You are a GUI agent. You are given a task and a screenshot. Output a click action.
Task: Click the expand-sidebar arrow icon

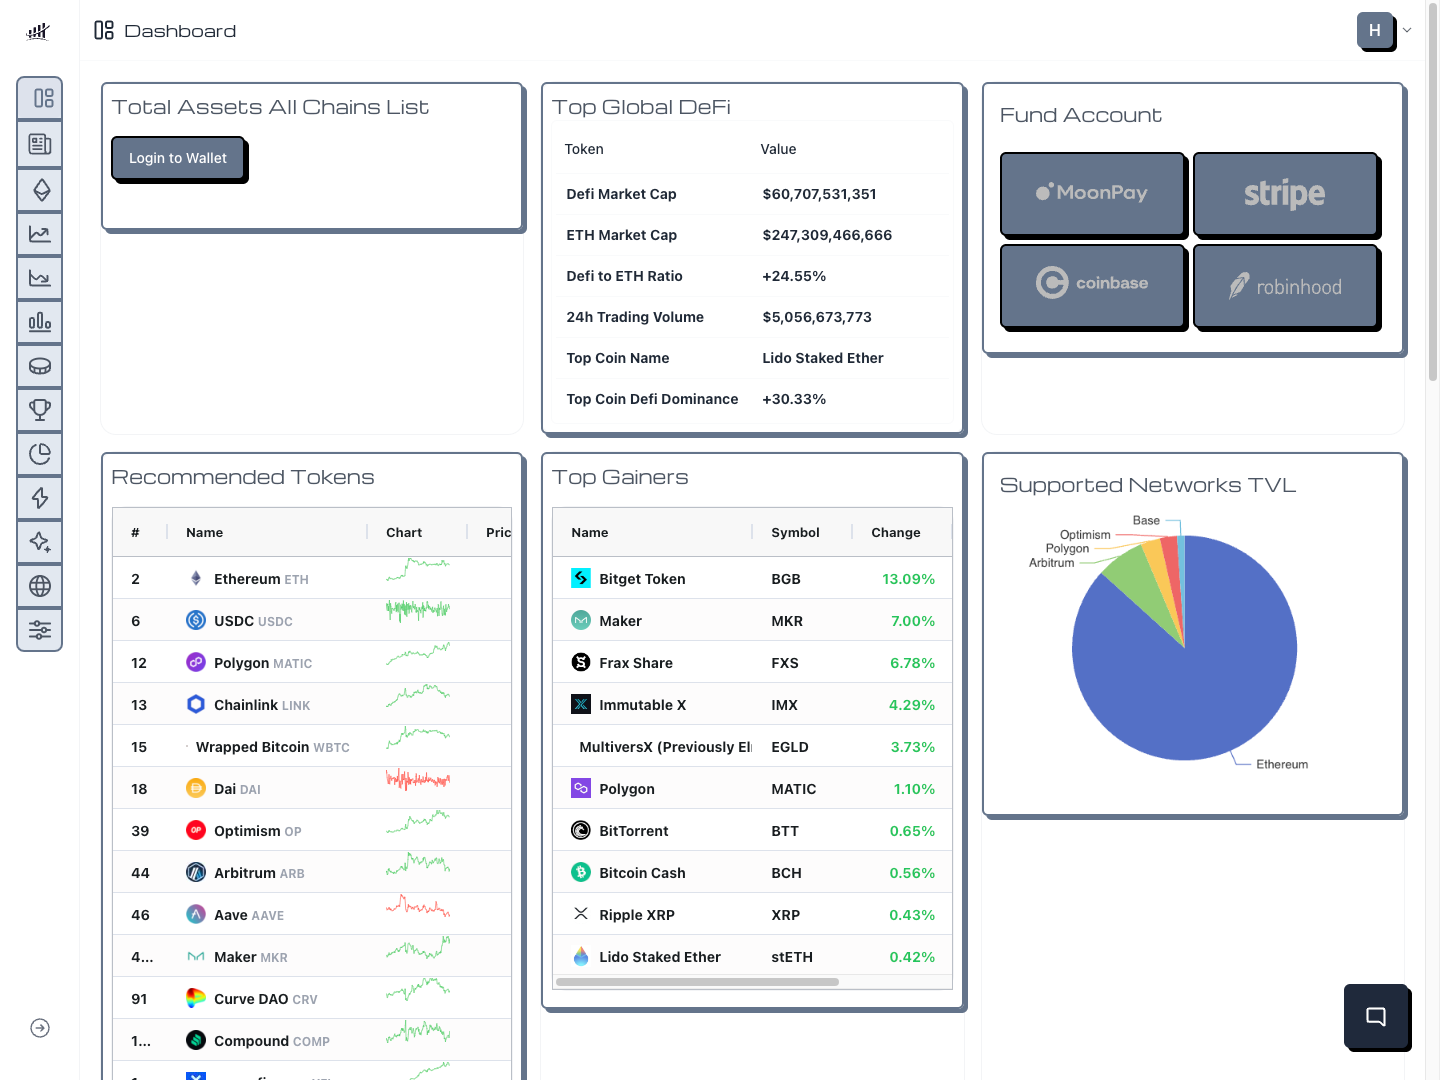tap(40, 1028)
